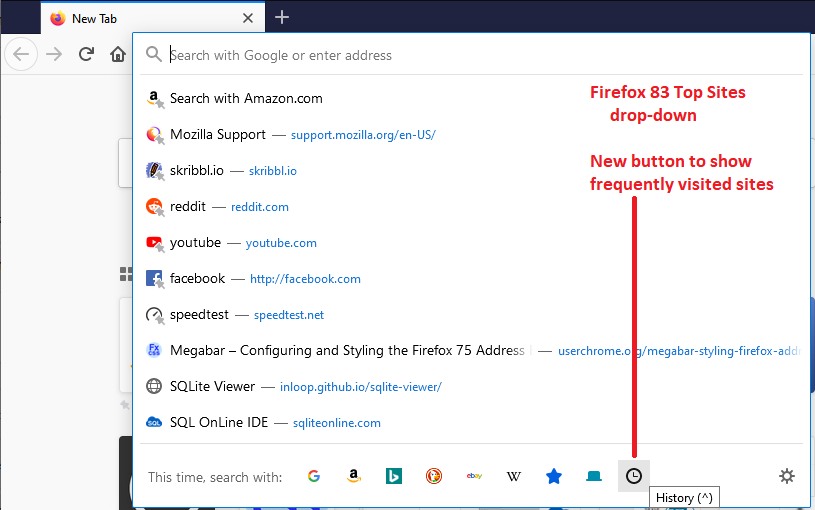This screenshot has height=510, width=815.
Task: Open the Megabar Configuring and Styling entry
Action: [471, 350]
